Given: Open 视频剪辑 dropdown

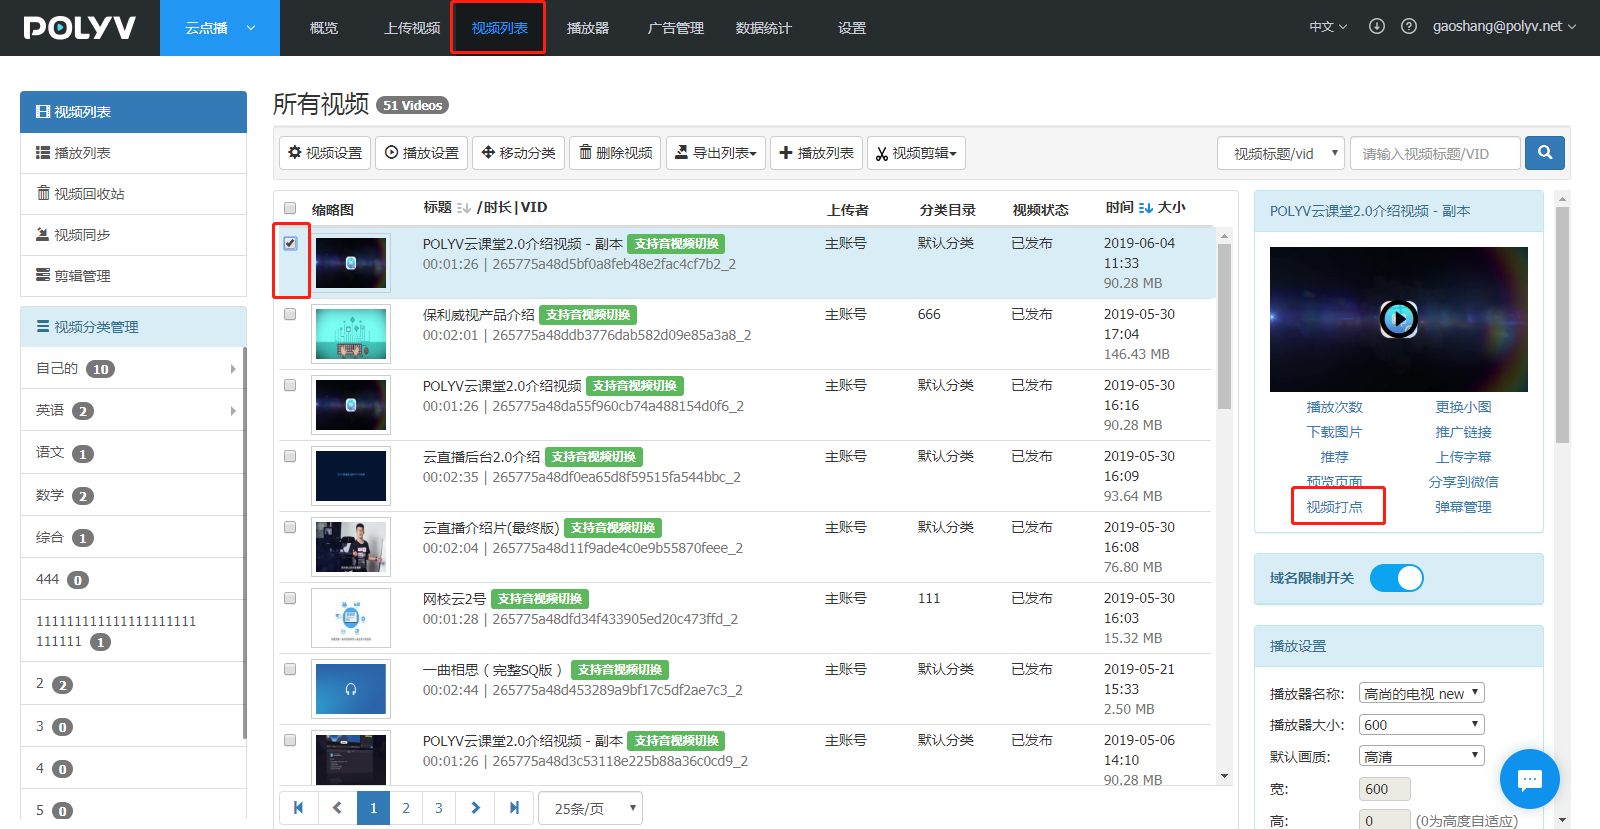Looking at the screenshot, I should [916, 153].
